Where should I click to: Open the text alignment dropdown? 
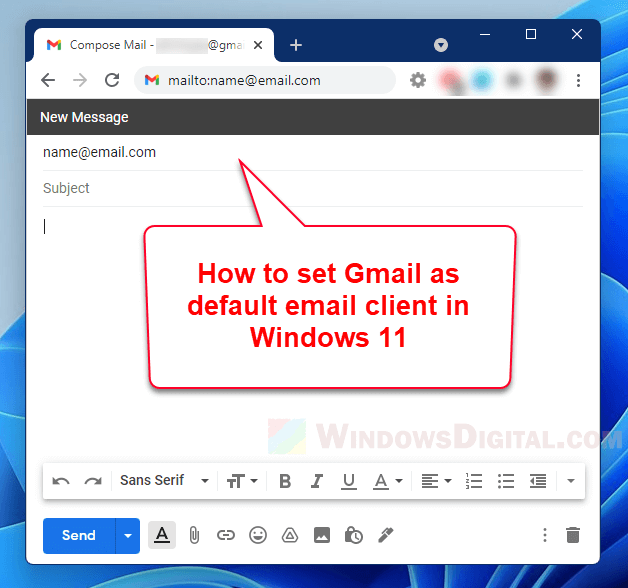click(436, 481)
